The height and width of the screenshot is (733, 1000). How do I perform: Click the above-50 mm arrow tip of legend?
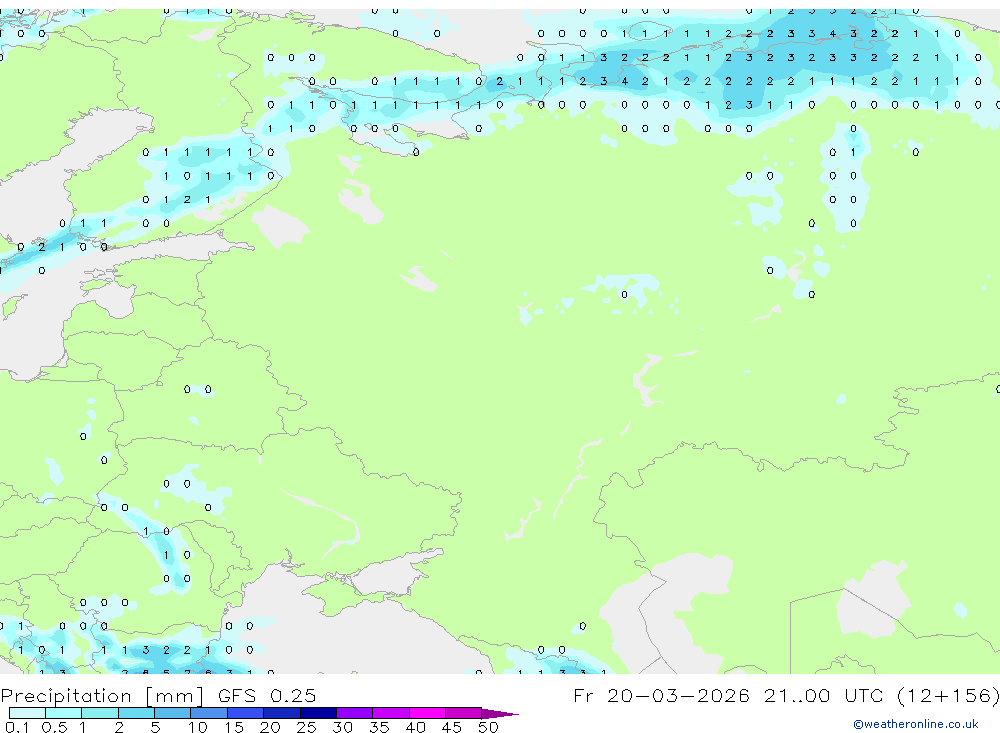(500, 714)
